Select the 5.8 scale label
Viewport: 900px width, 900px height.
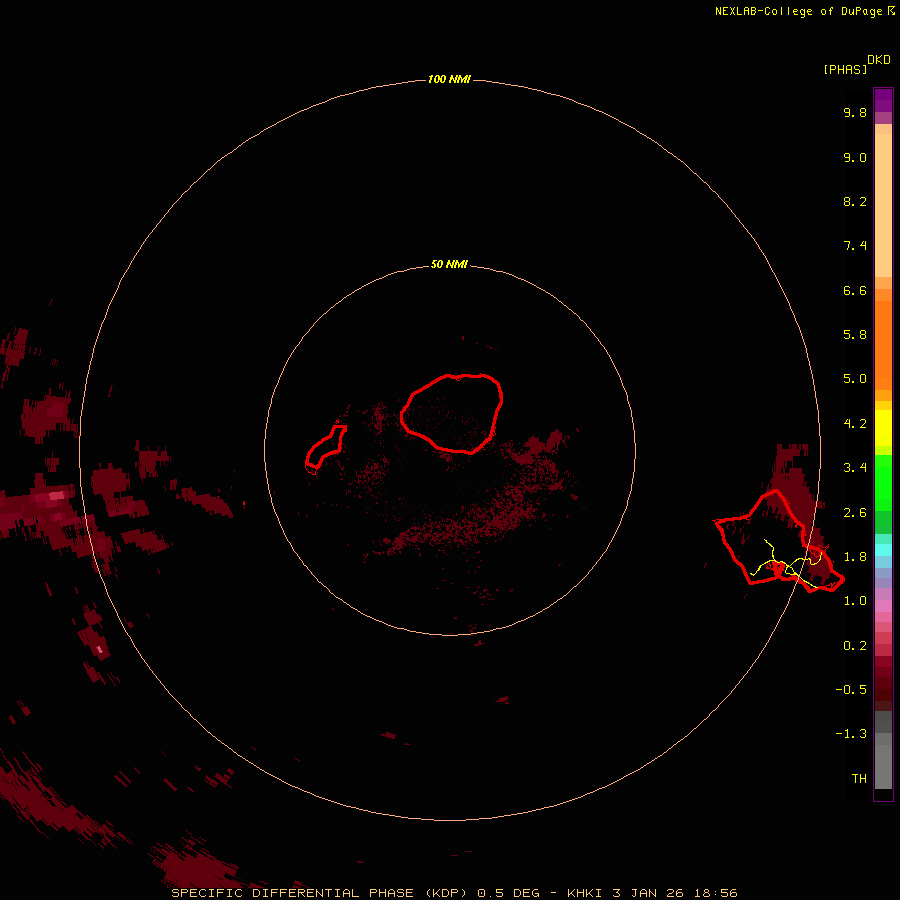pyautogui.click(x=855, y=334)
